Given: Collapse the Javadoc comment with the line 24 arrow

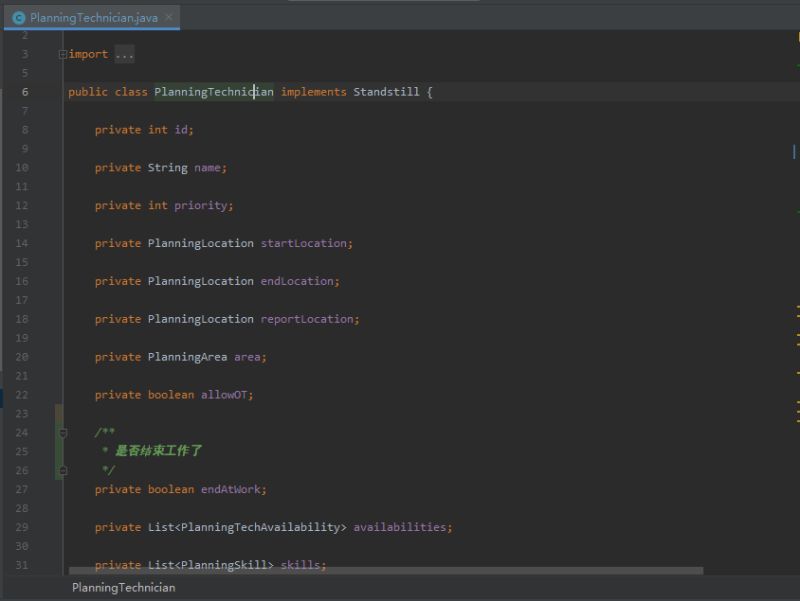Looking at the screenshot, I should click(x=62, y=432).
